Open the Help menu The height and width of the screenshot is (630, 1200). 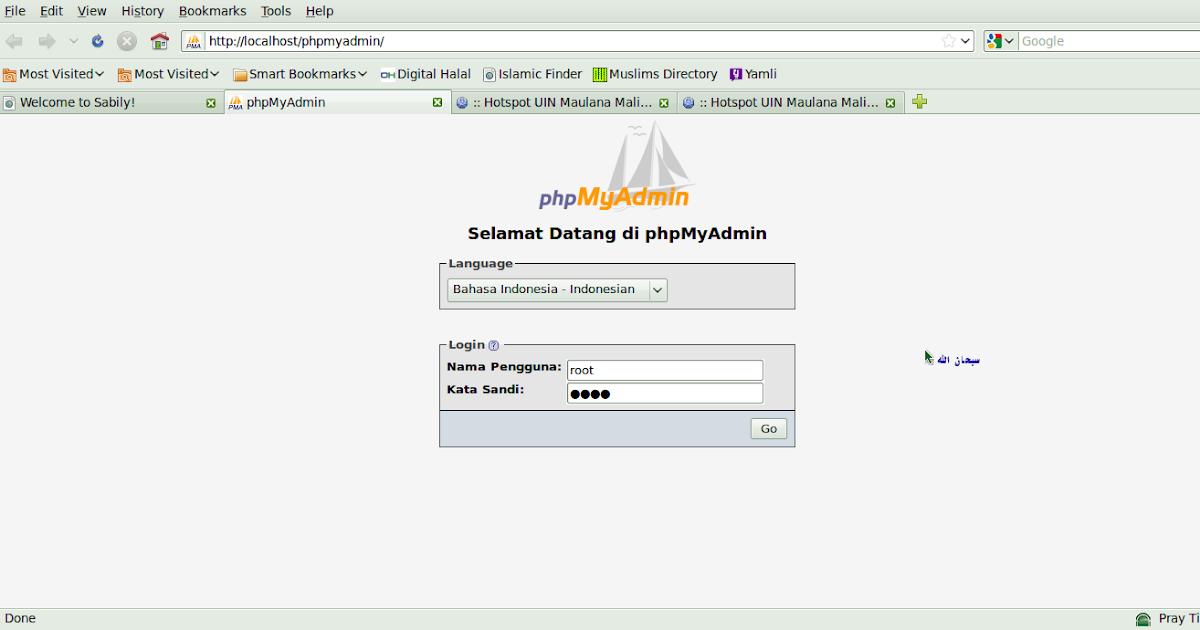tap(320, 11)
